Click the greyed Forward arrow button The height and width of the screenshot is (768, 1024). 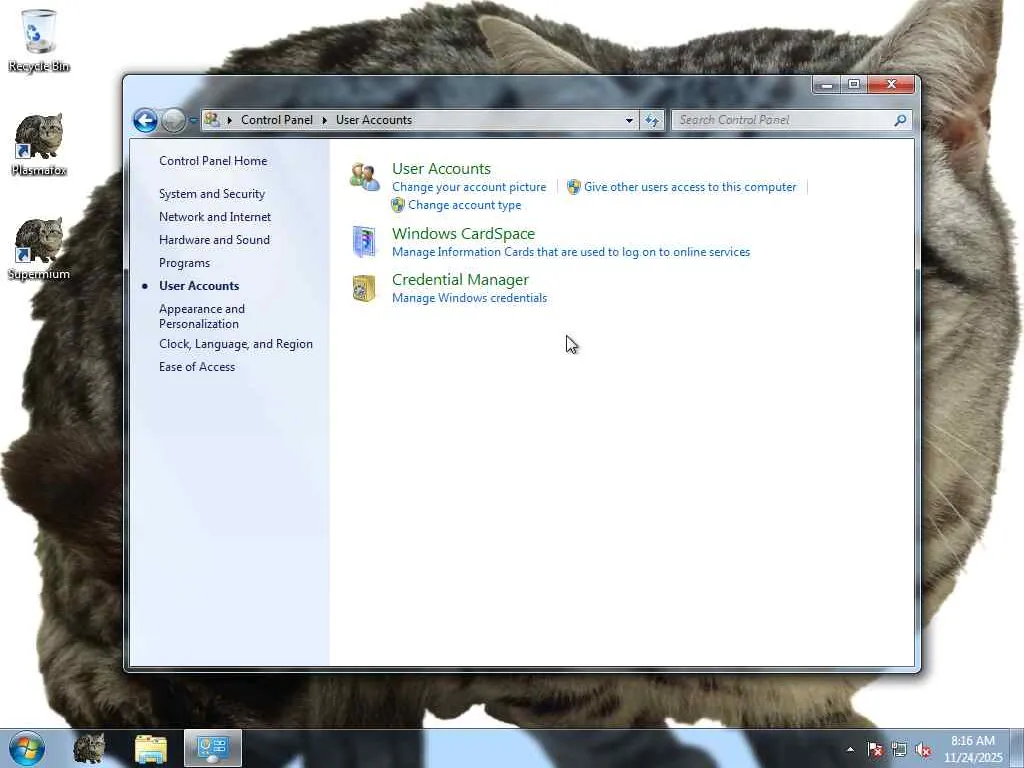point(173,120)
